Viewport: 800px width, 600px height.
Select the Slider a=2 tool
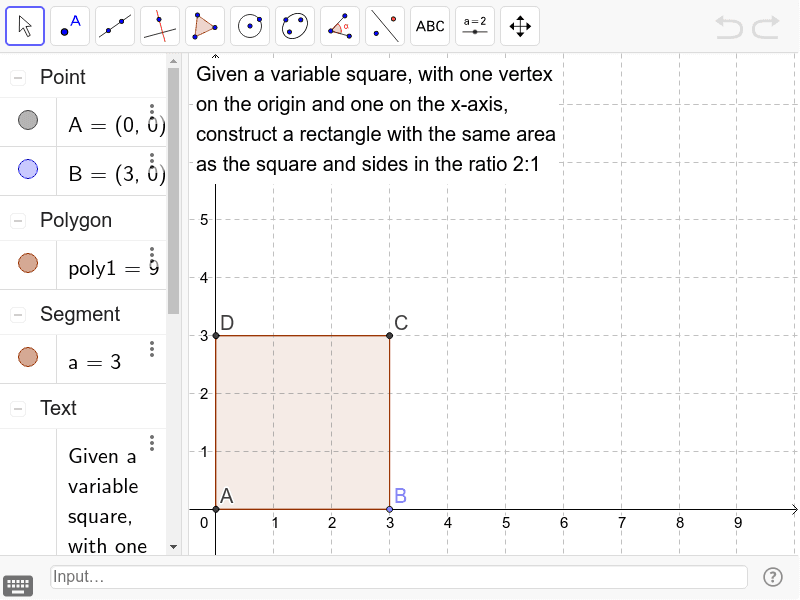coord(475,26)
